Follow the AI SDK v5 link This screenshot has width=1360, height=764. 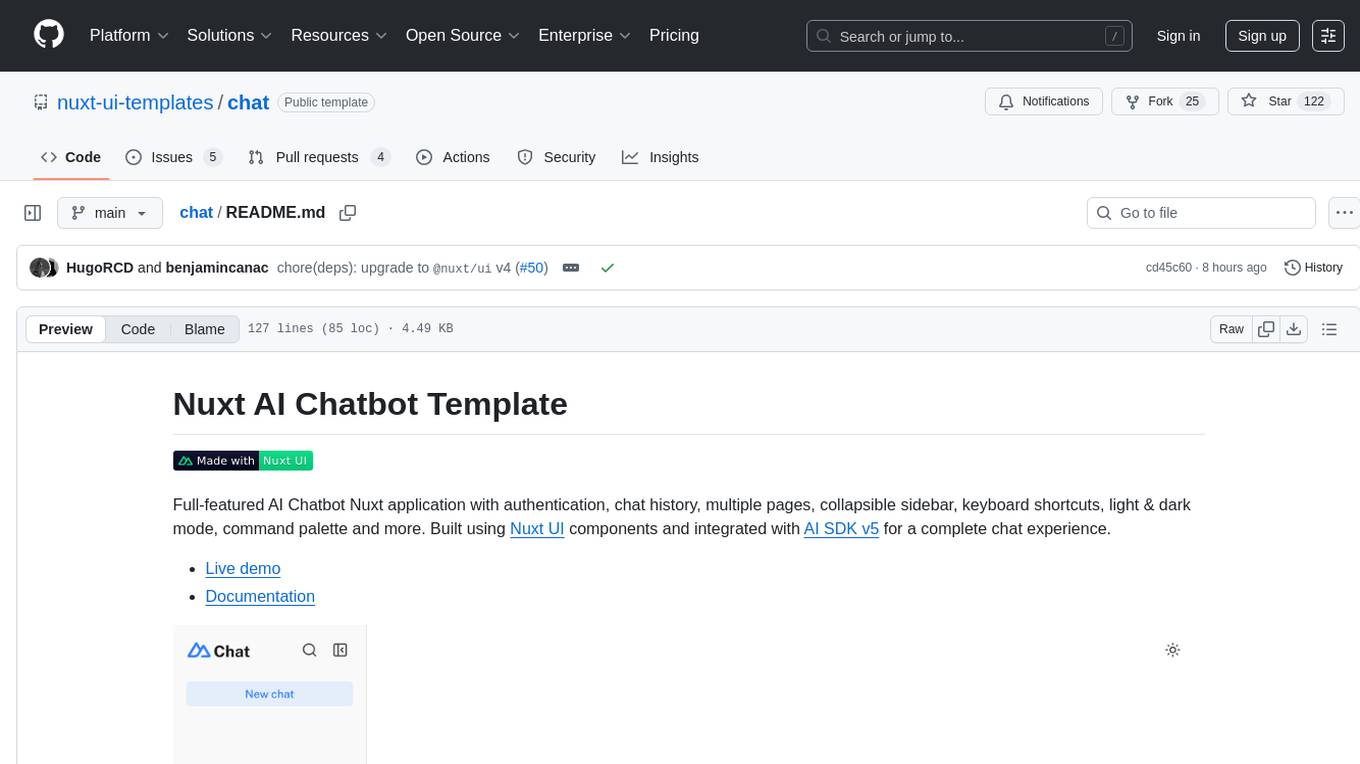(841, 528)
